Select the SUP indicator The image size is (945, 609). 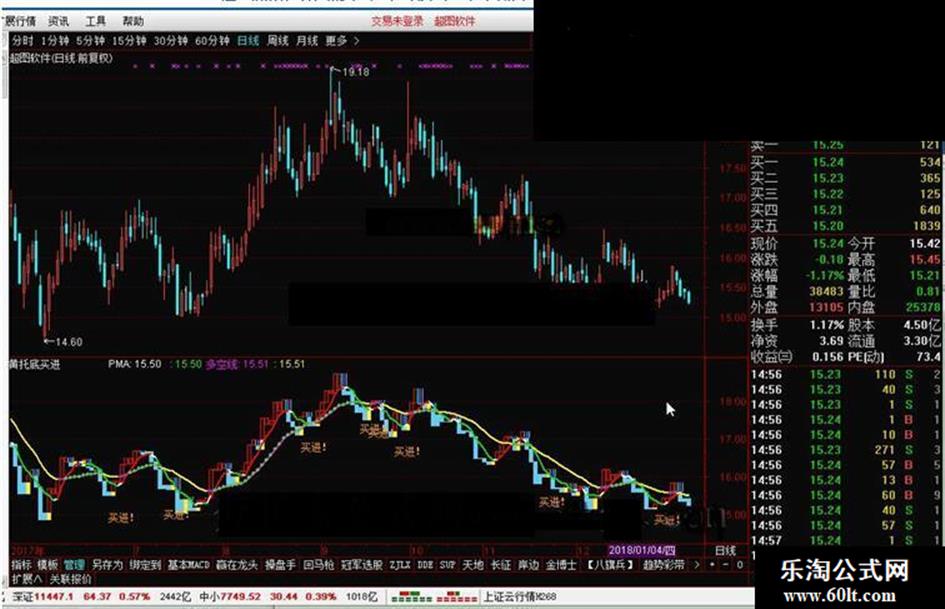pyautogui.click(x=447, y=565)
